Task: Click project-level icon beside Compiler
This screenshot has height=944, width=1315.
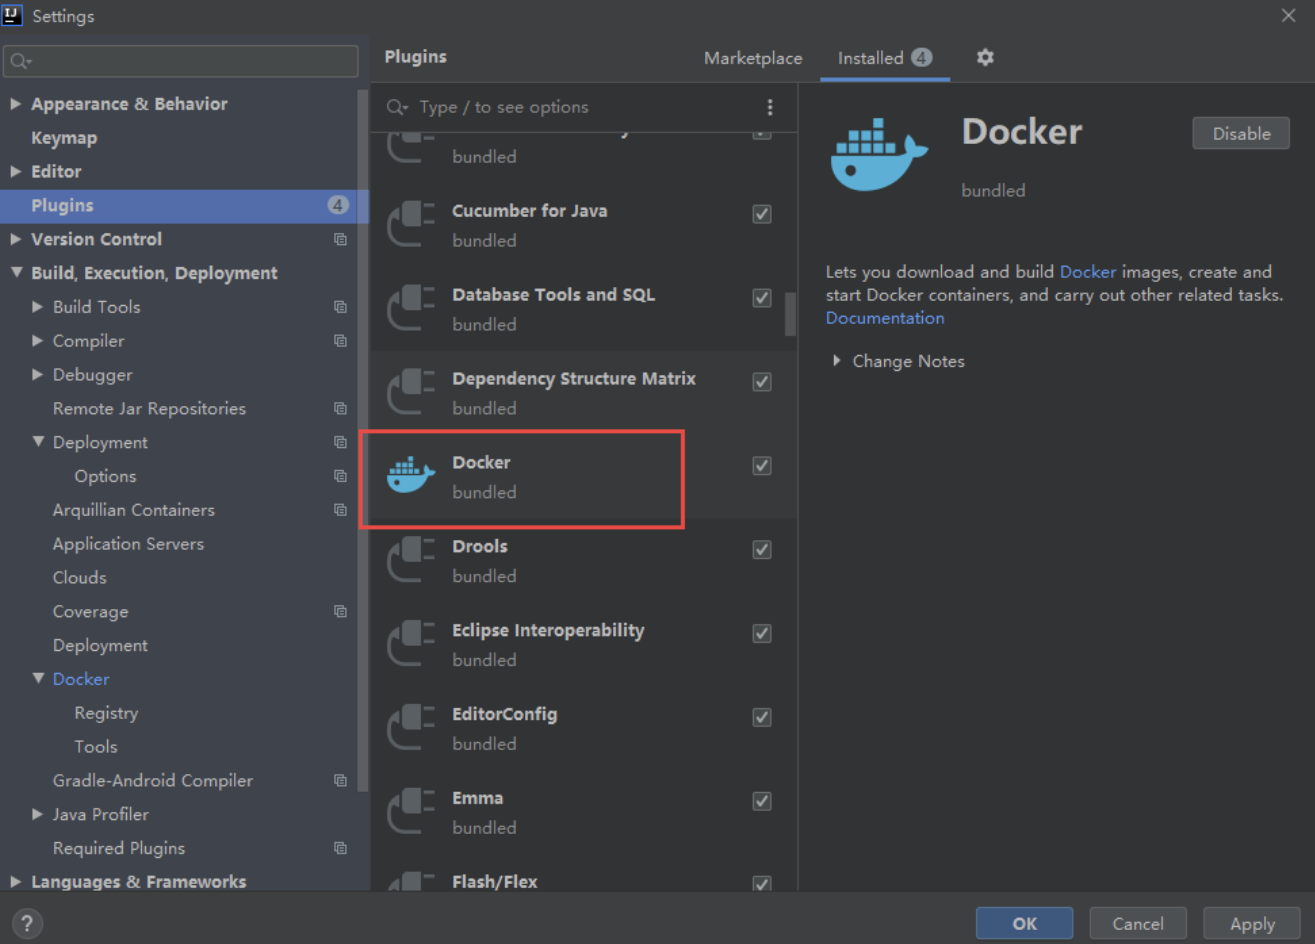Action: tap(340, 341)
